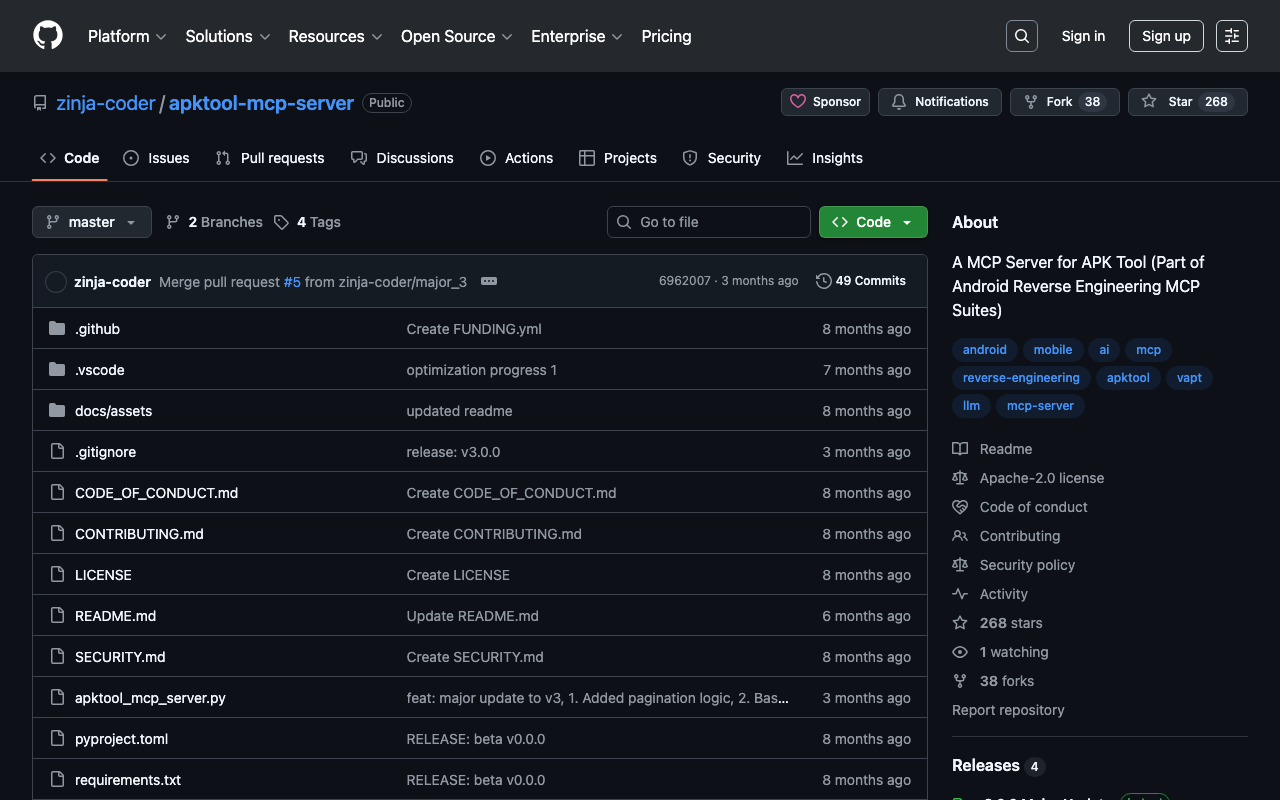Click the GitHub logo icon

[x=48, y=36]
